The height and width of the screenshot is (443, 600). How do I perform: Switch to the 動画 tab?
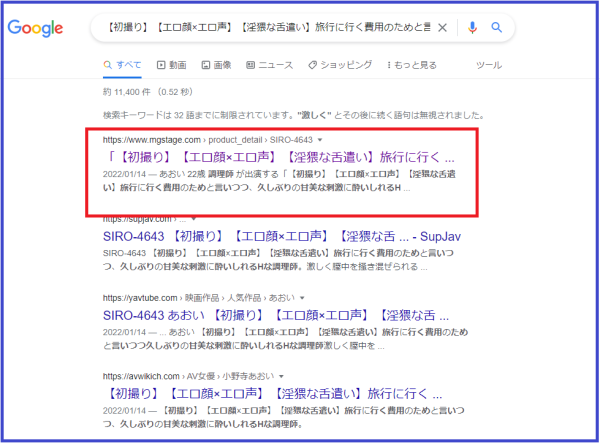(x=171, y=65)
